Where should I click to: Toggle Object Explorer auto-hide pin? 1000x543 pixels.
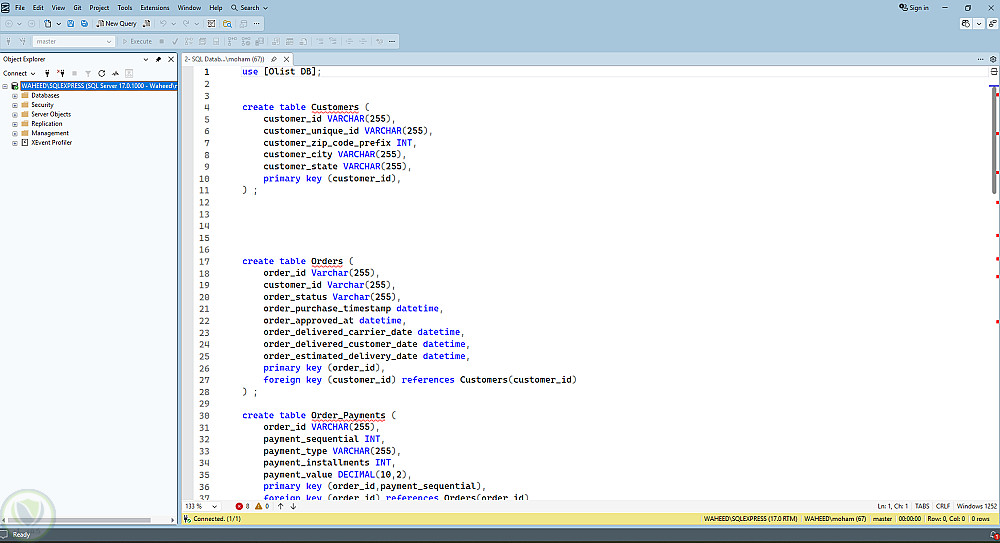pyautogui.click(x=158, y=59)
